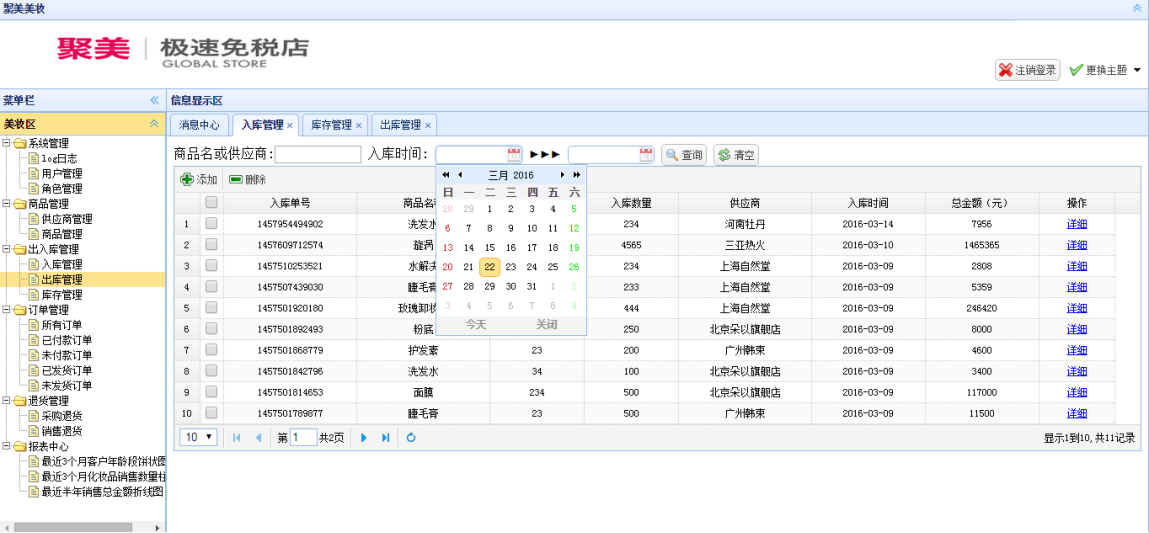
Task: Click the 查询 search button
Action: click(684, 155)
